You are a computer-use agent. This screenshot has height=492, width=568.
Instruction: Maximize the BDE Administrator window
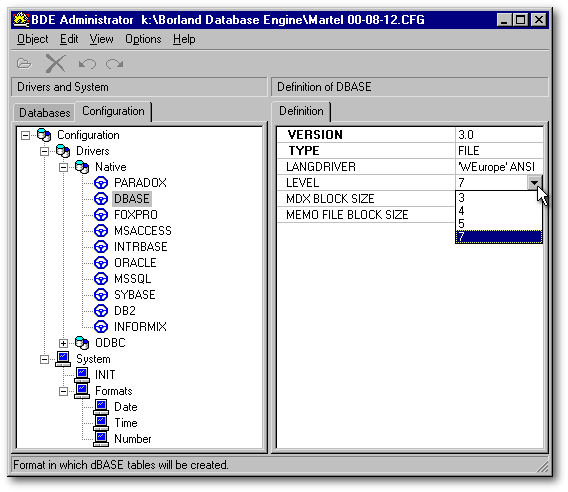coord(521,19)
